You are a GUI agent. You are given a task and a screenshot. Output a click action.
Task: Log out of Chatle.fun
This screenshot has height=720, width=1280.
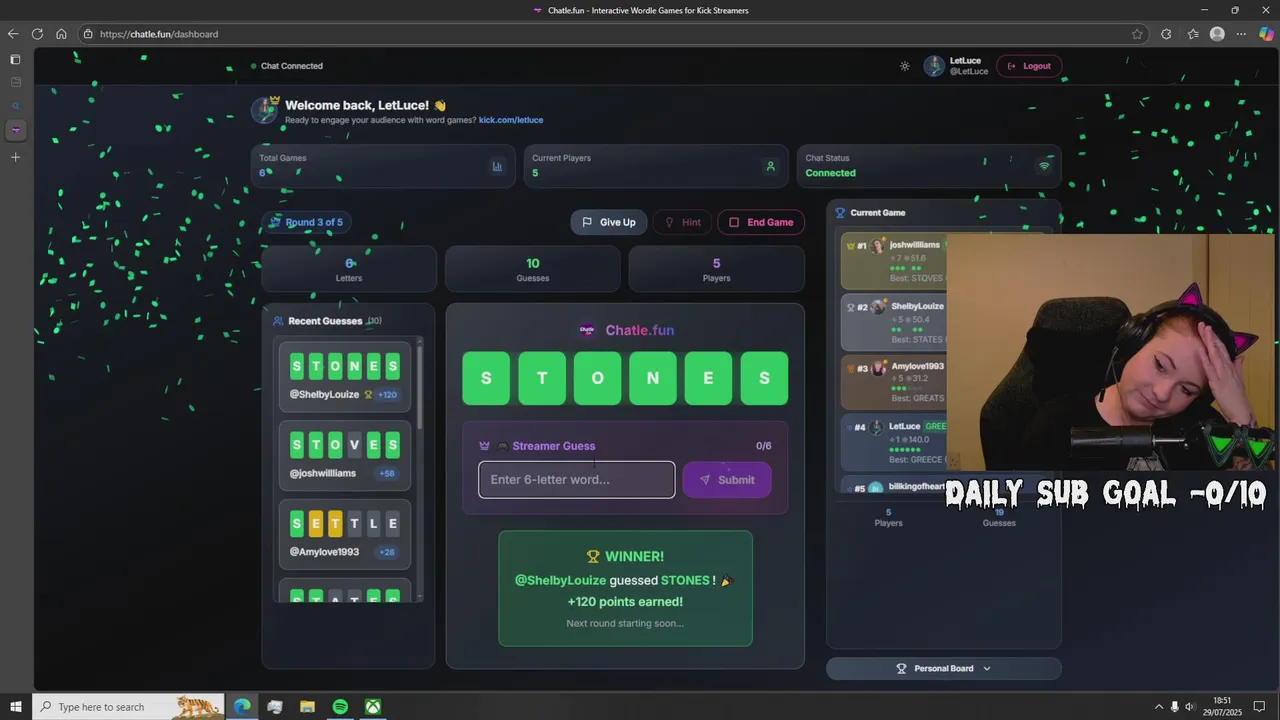coord(1029,66)
